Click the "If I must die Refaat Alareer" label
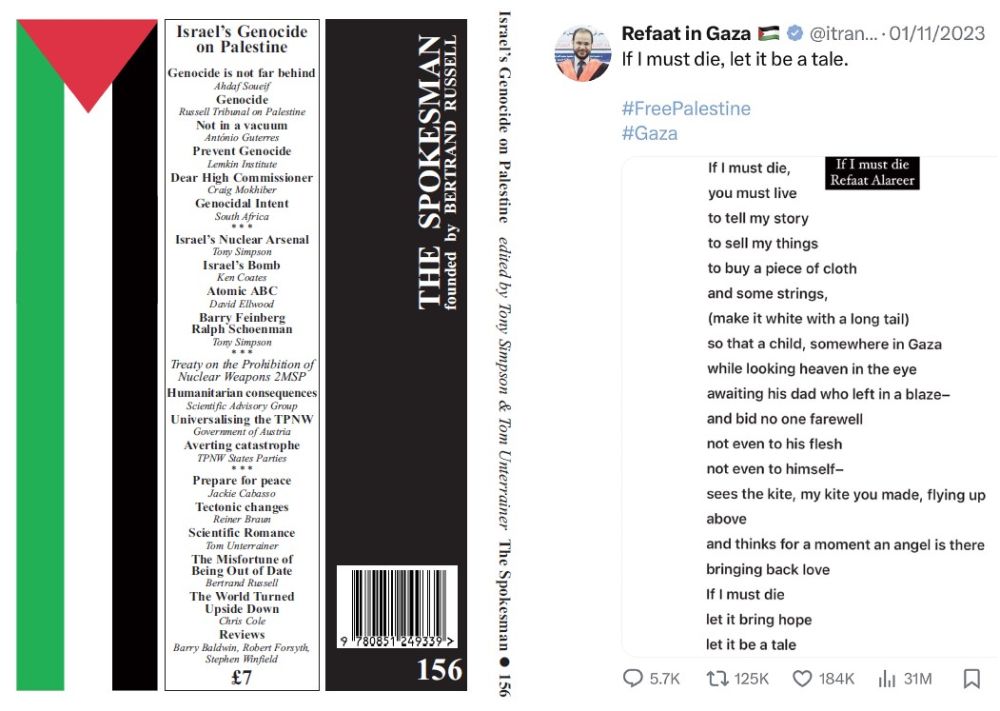Image resolution: width=1000 pixels, height=711 pixels. (872, 172)
